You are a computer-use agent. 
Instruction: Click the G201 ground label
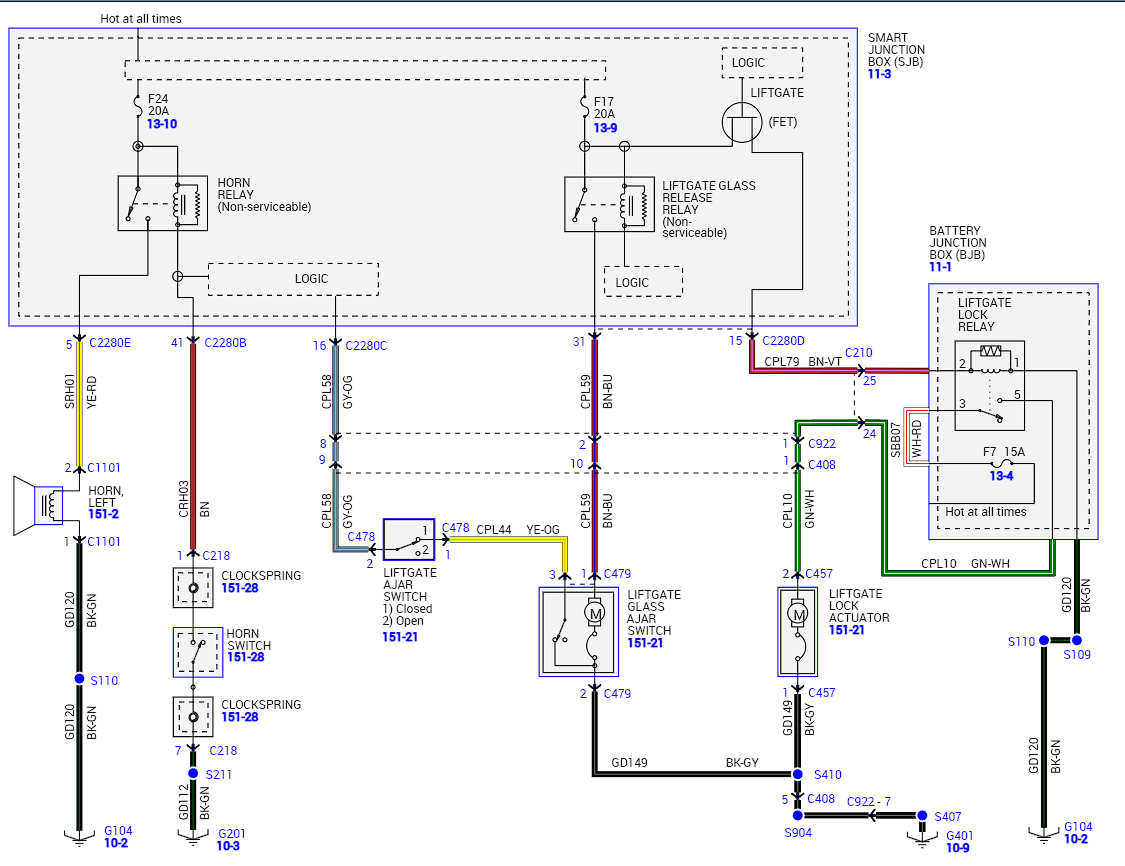click(x=232, y=834)
